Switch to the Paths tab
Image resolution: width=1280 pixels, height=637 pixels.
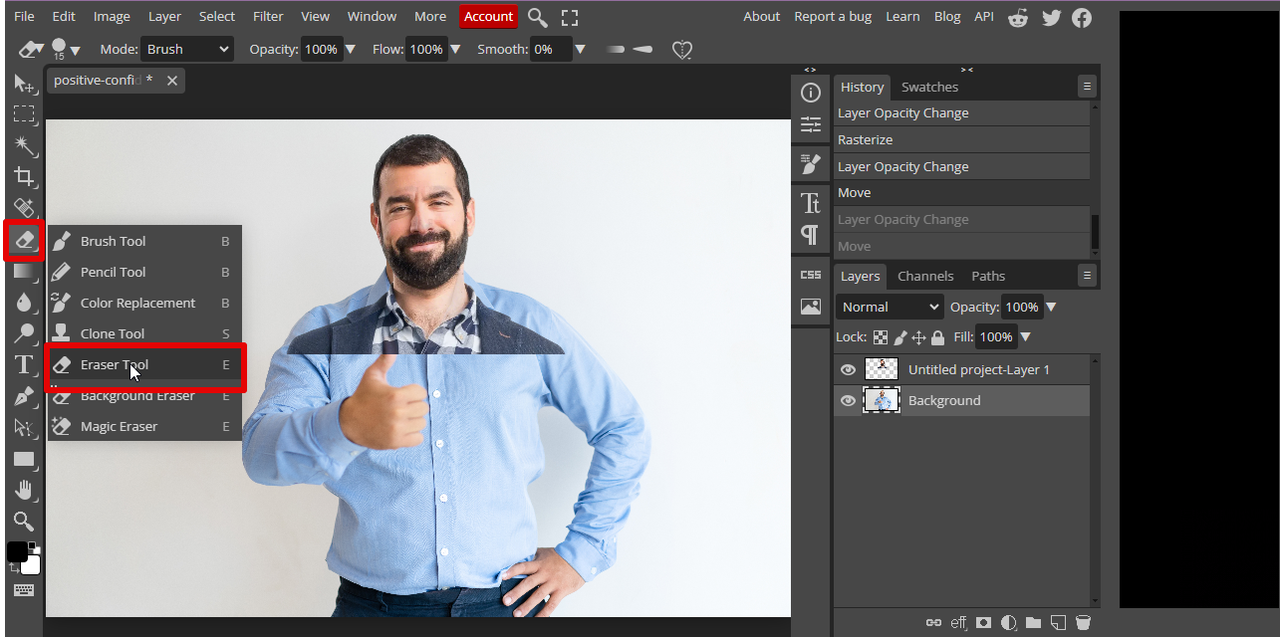[x=989, y=276]
